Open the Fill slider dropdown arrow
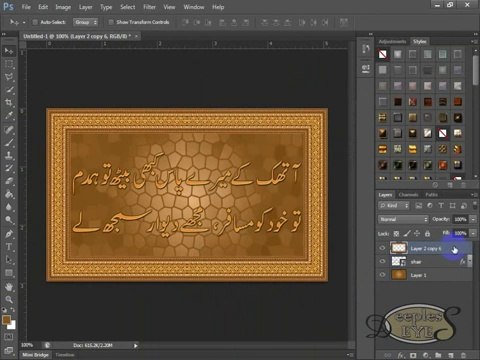Screen dimensions: 480x360 473,233
